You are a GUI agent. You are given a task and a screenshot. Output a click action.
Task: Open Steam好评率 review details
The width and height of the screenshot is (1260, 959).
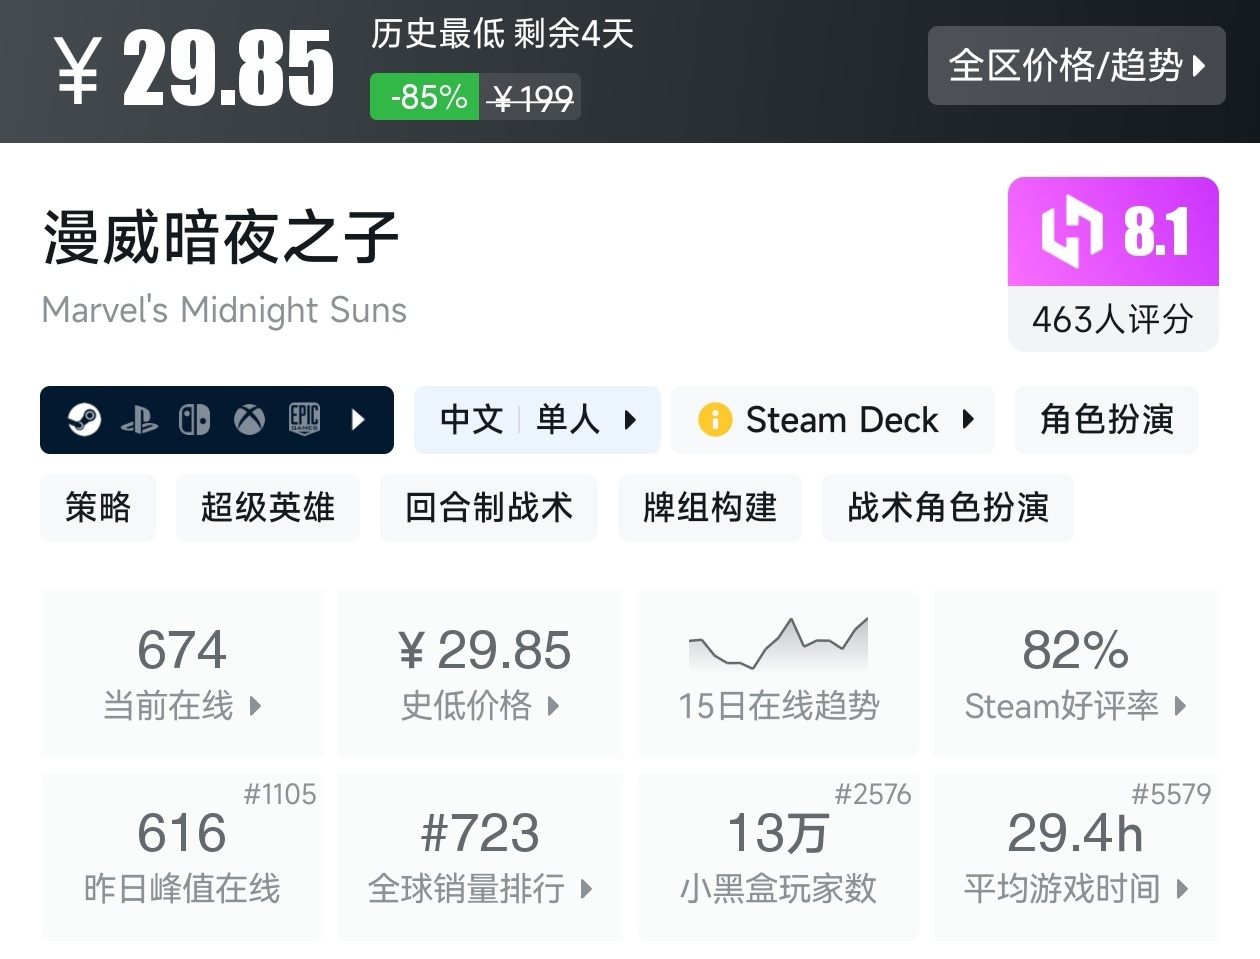pos(1075,674)
